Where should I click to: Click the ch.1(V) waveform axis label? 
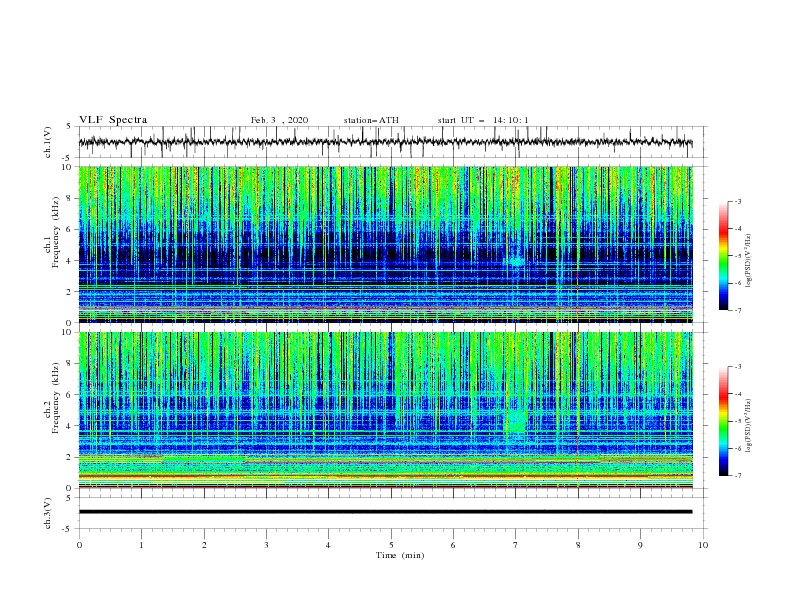click(47, 142)
